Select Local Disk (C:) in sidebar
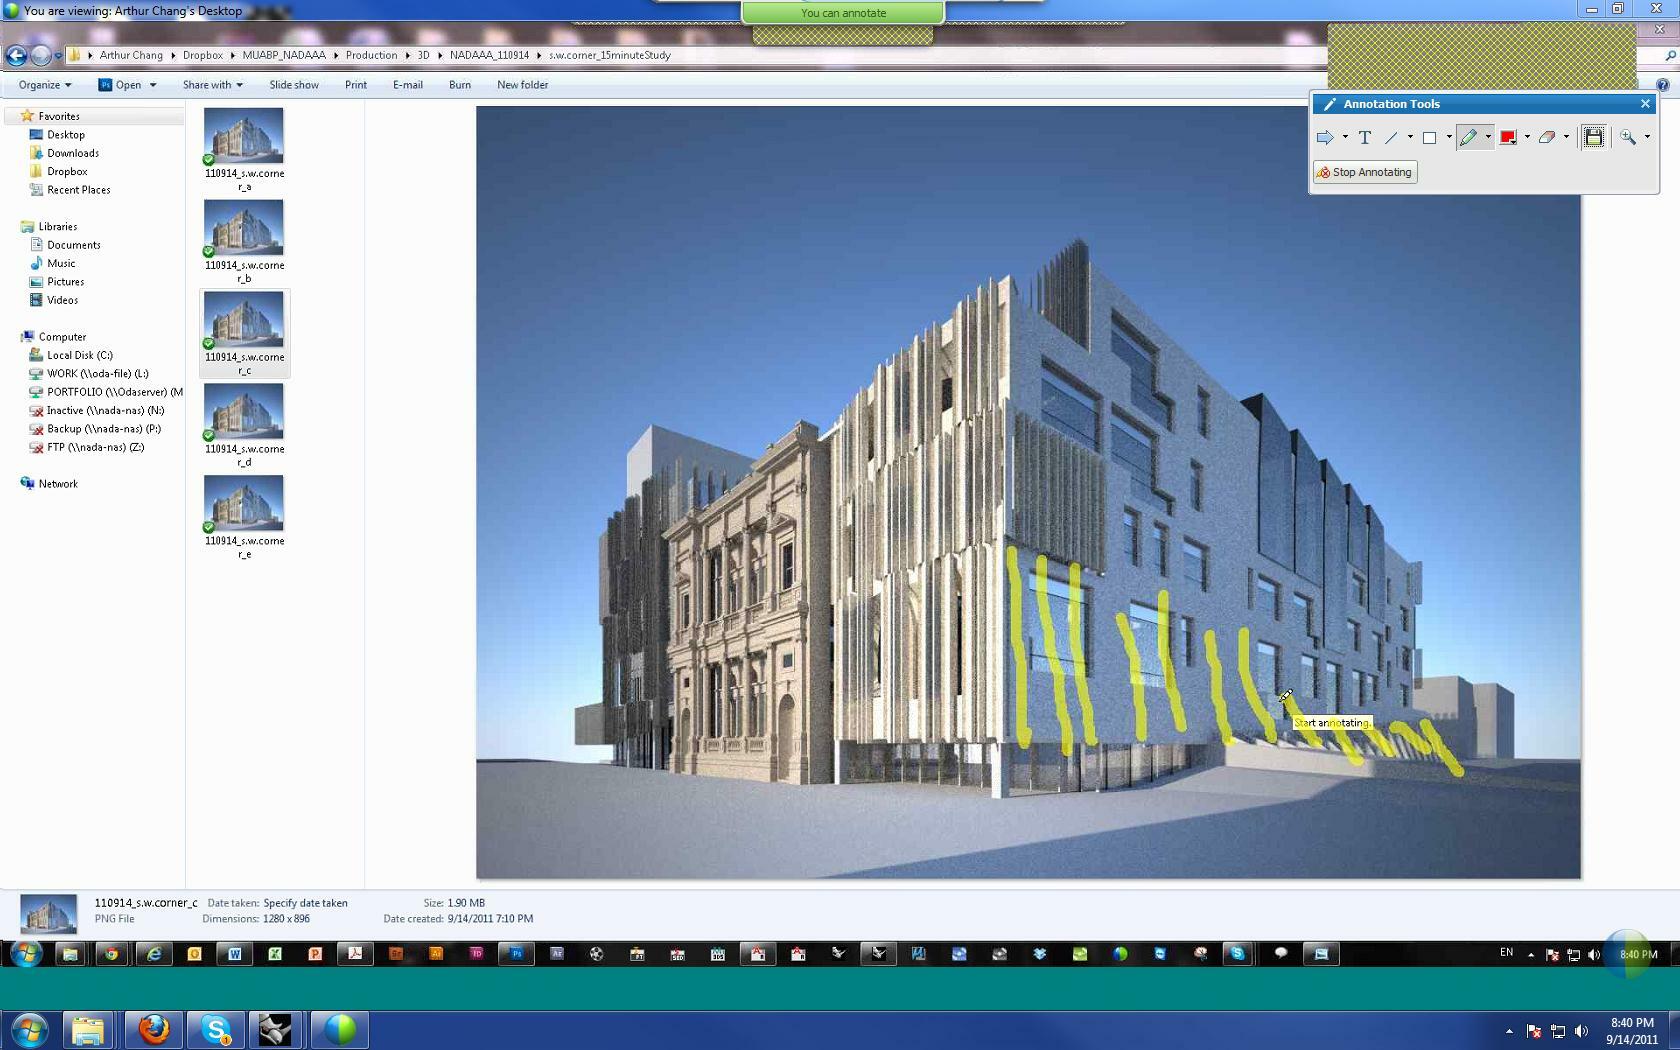Viewport: 1680px width, 1050px height. click(x=79, y=355)
